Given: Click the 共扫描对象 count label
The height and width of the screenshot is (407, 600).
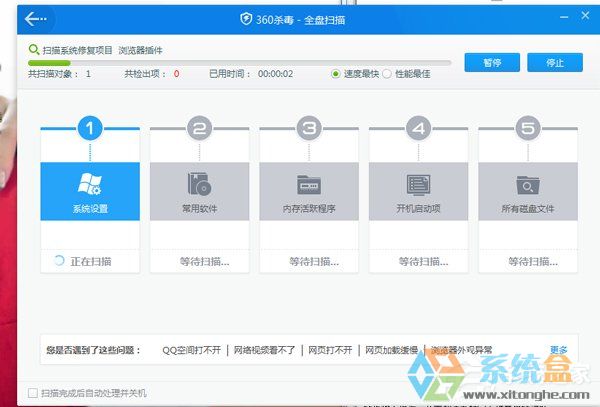Looking at the screenshot, I should (x=53, y=74).
